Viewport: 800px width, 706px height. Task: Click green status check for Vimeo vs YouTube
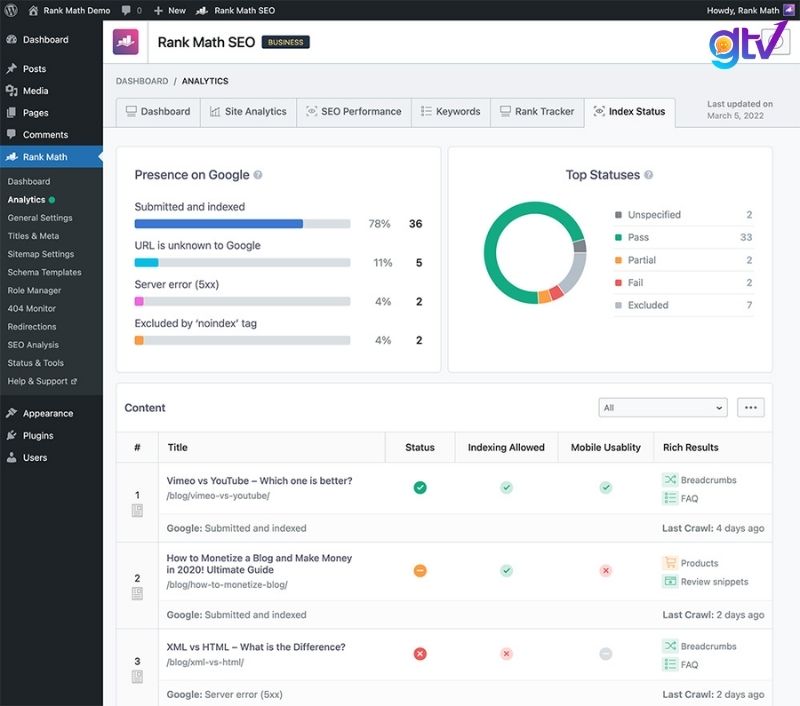click(420, 487)
